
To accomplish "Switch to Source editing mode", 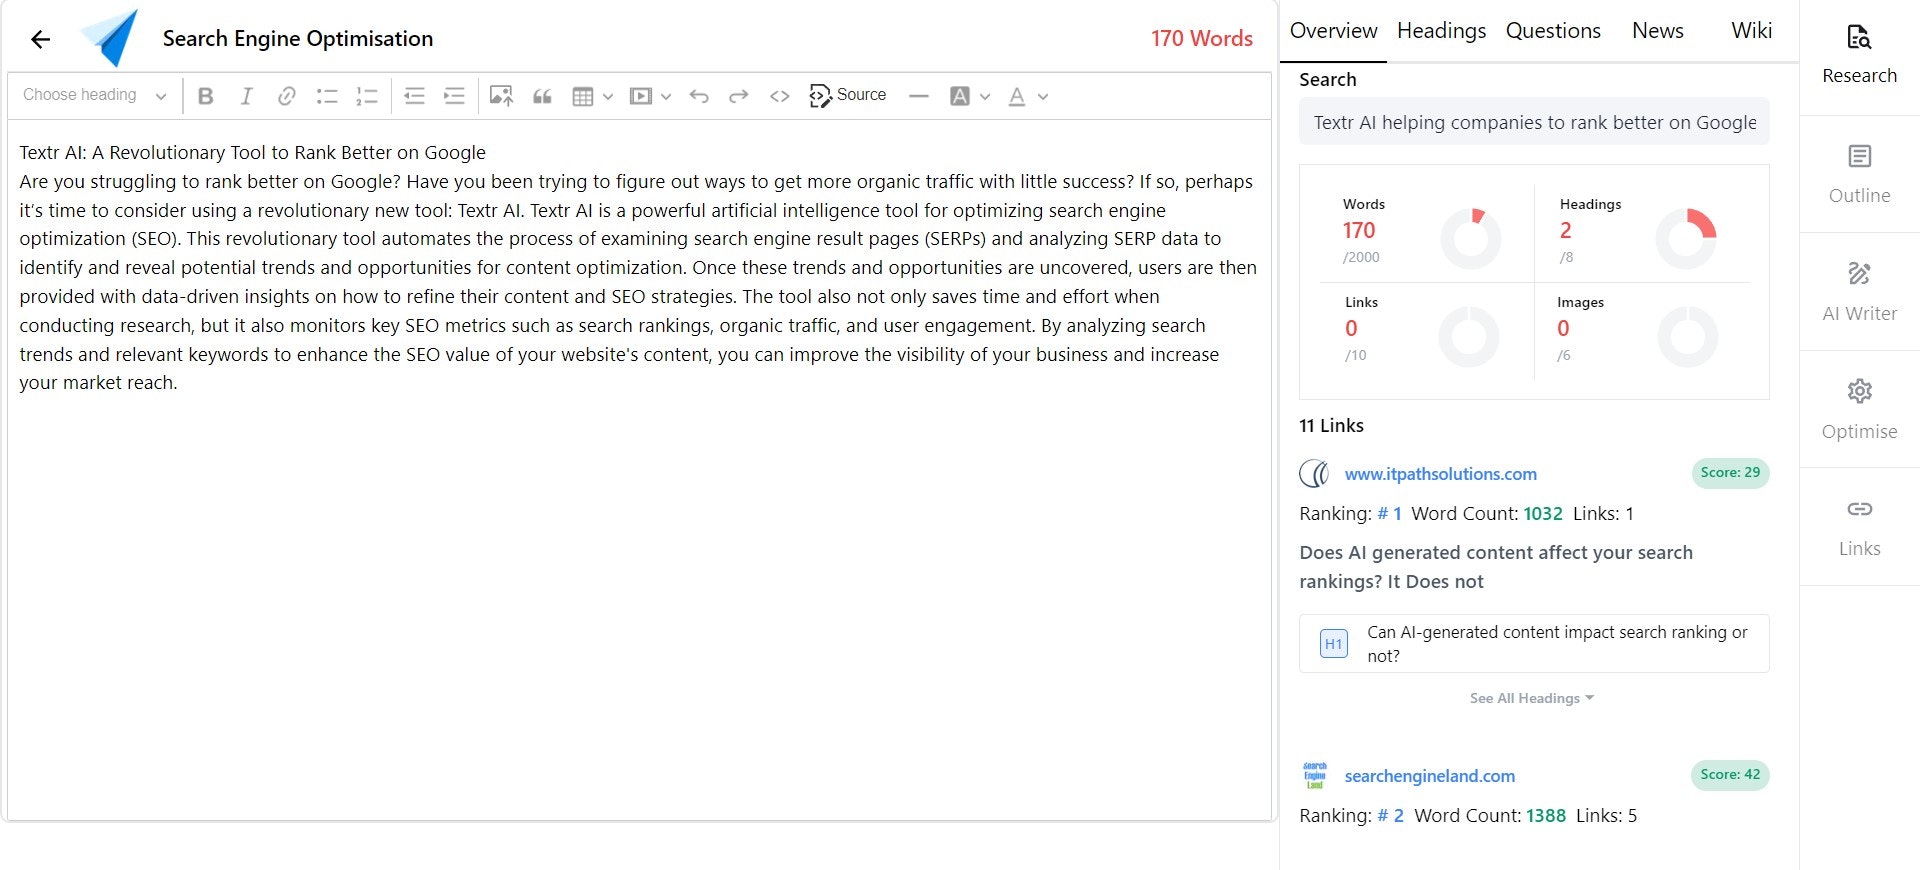I will (848, 95).
